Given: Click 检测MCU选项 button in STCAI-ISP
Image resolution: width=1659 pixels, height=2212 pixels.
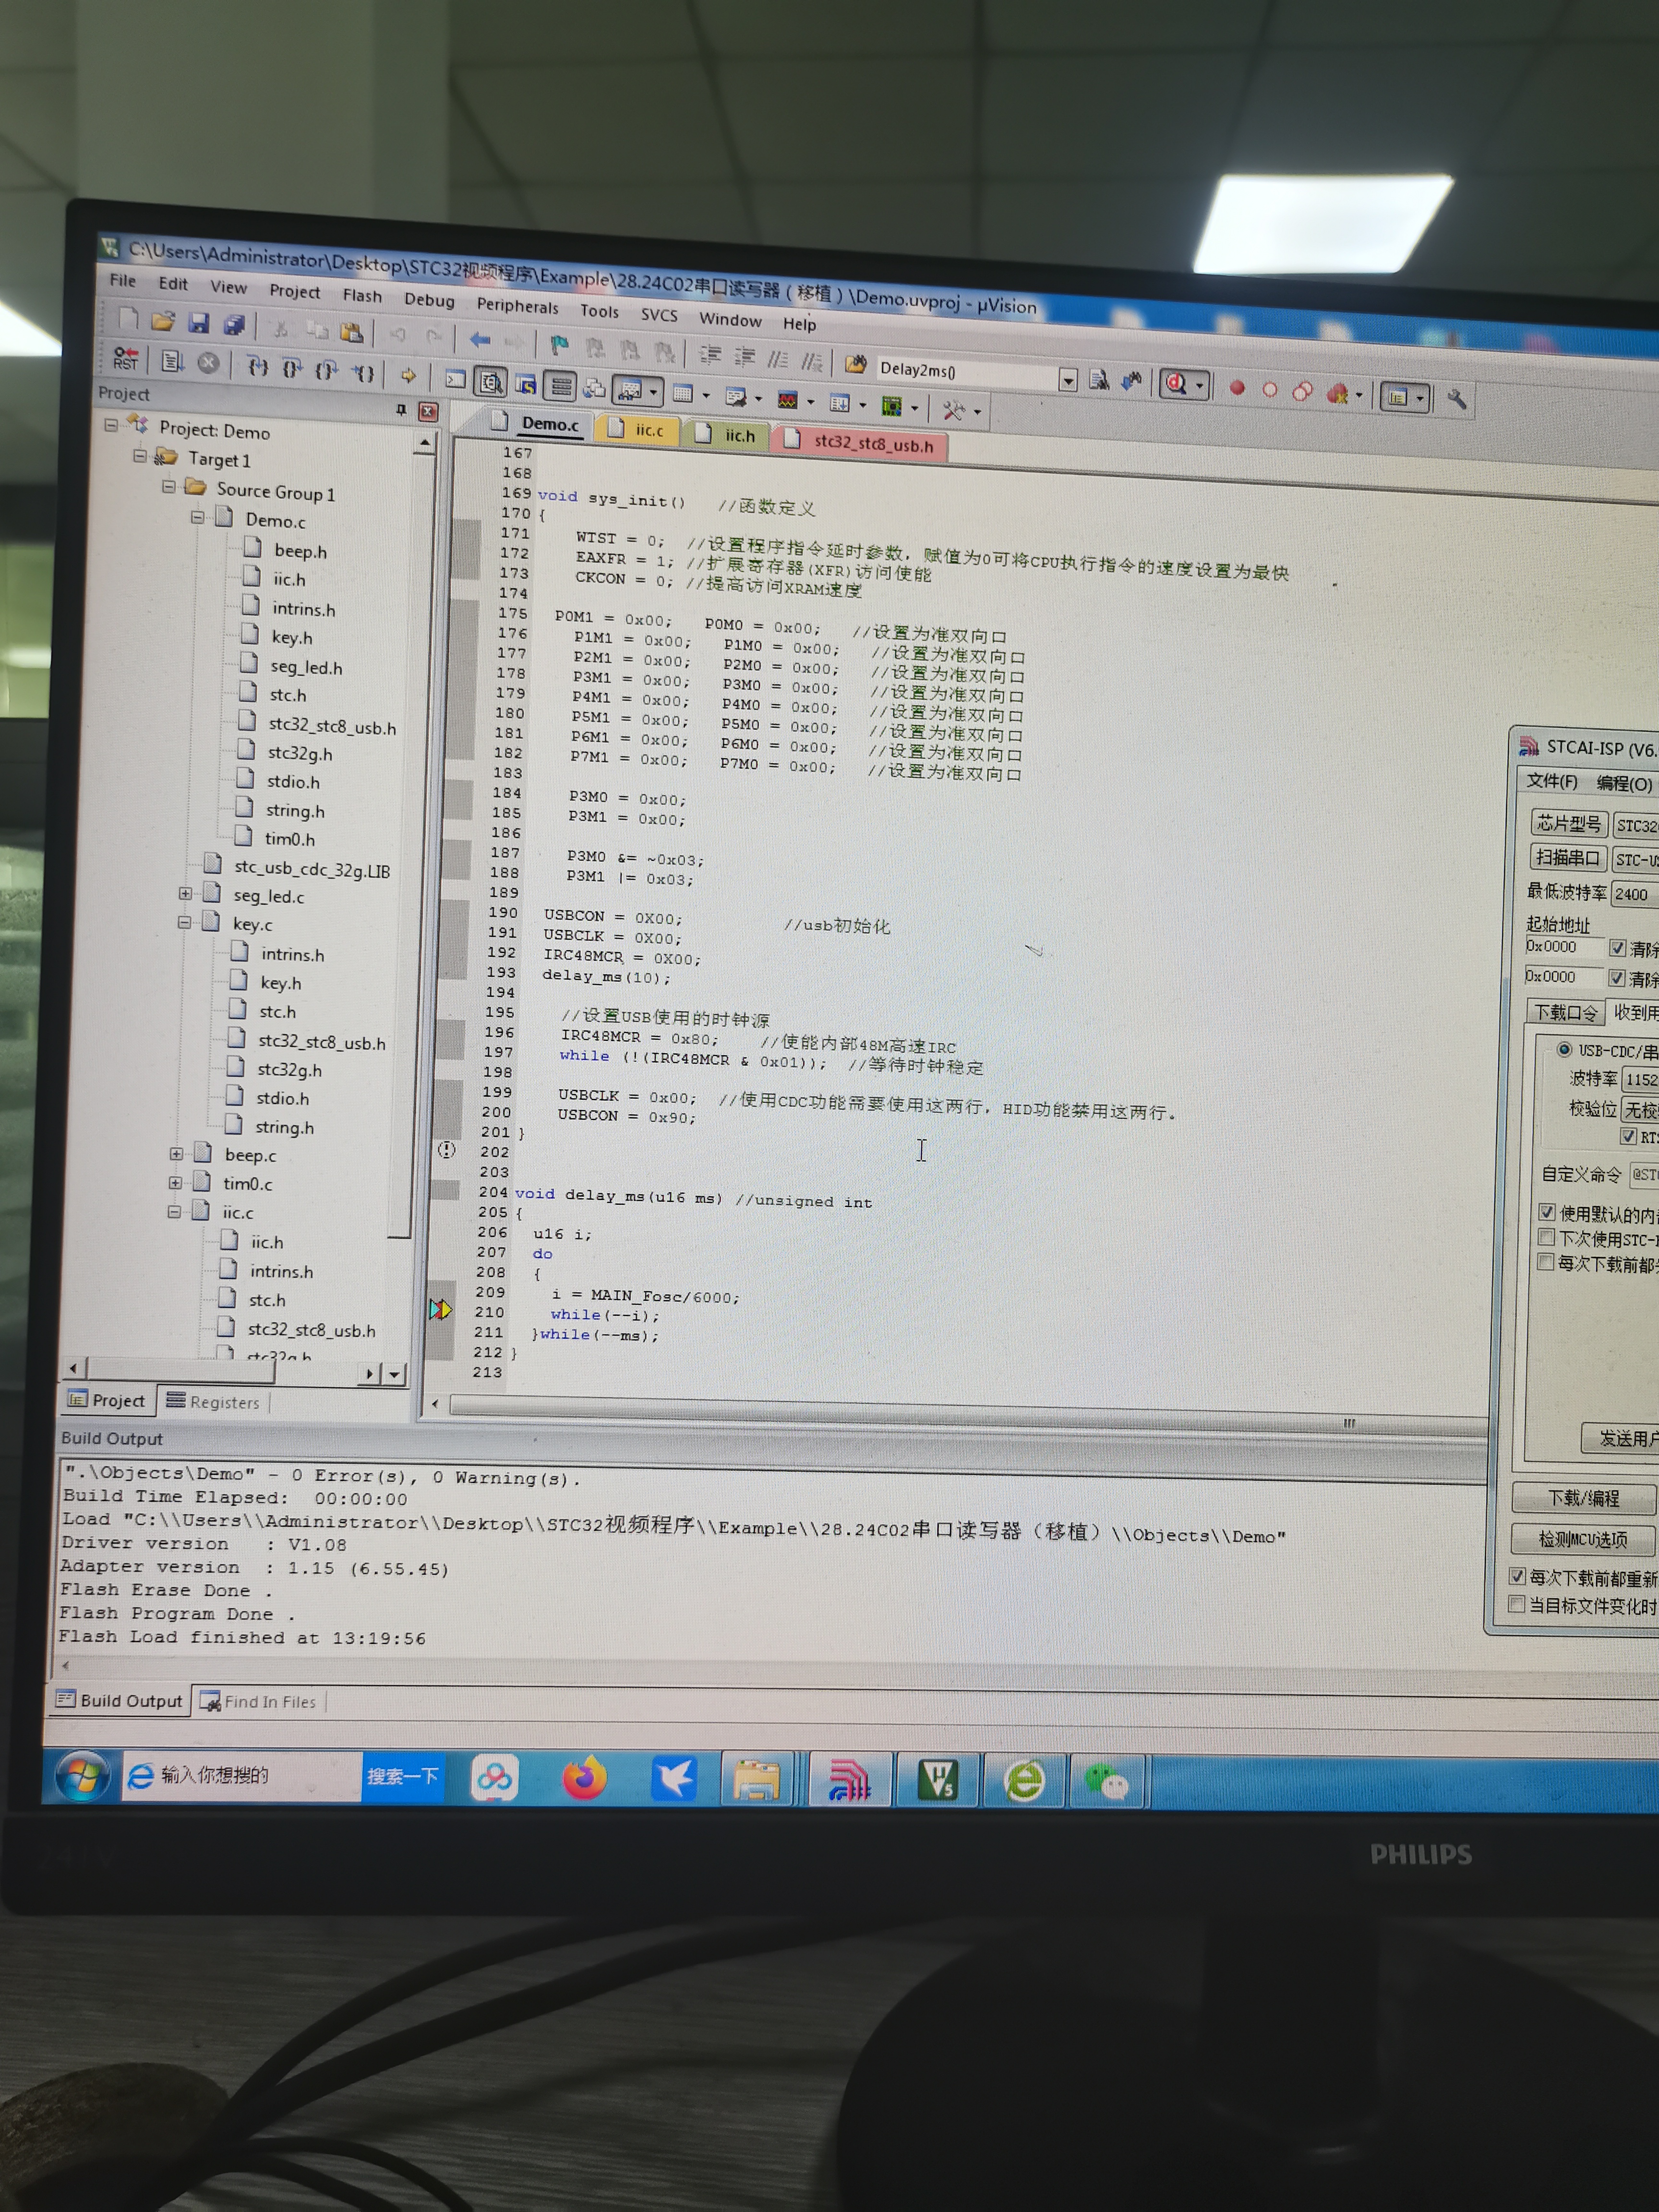Looking at the screenshot, I should point(1582,1539).
